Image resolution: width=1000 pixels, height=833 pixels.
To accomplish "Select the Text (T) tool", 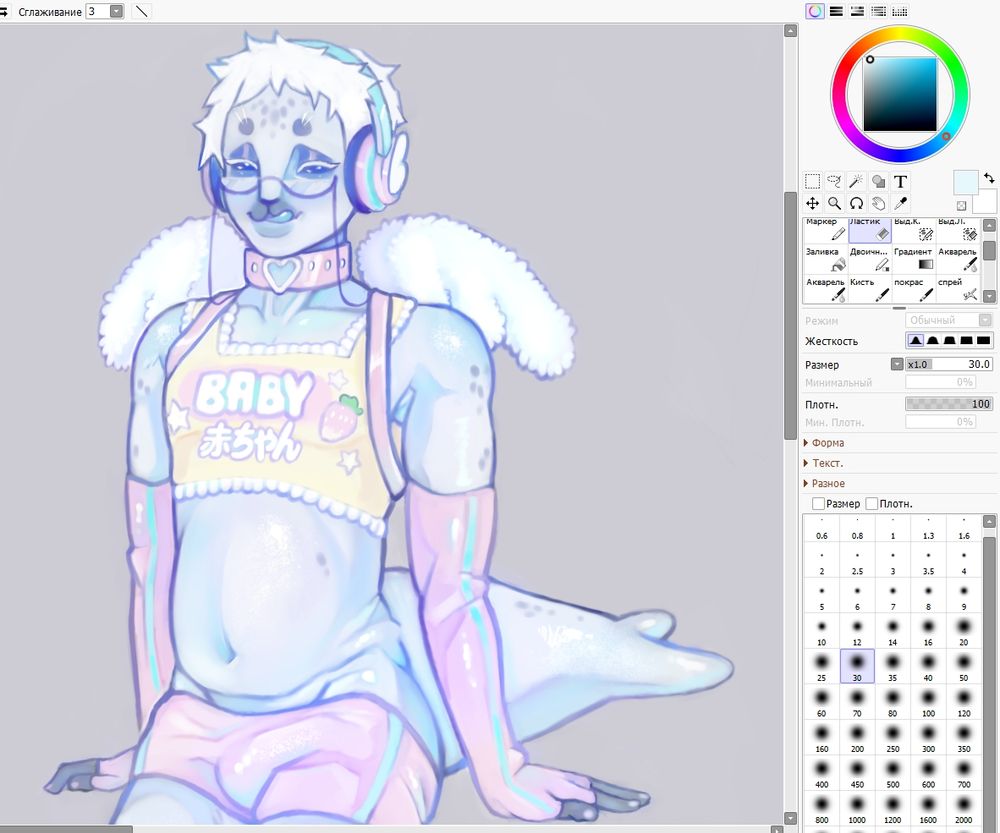I will (x=901, y=182).
